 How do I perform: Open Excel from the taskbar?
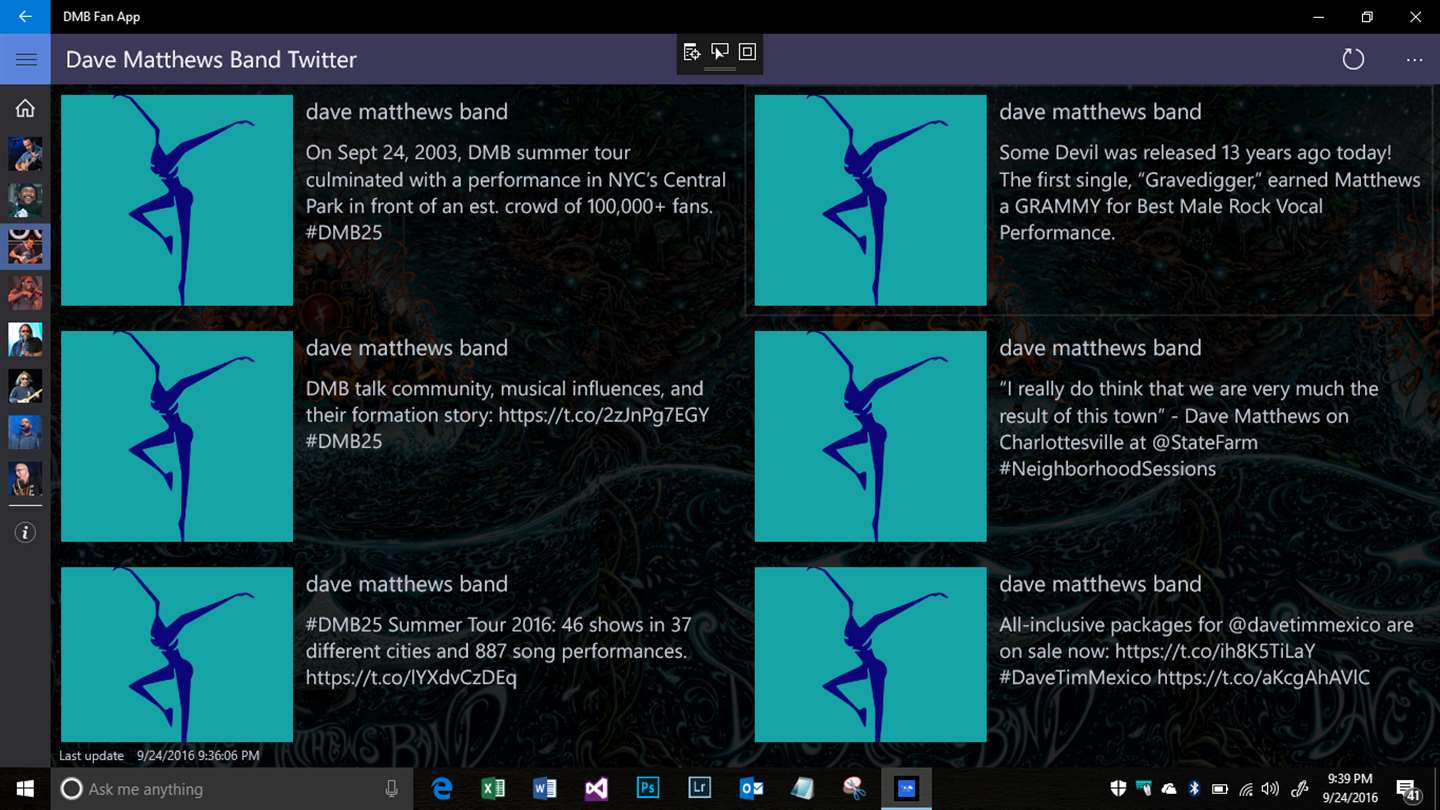click(x=493, y=789)
